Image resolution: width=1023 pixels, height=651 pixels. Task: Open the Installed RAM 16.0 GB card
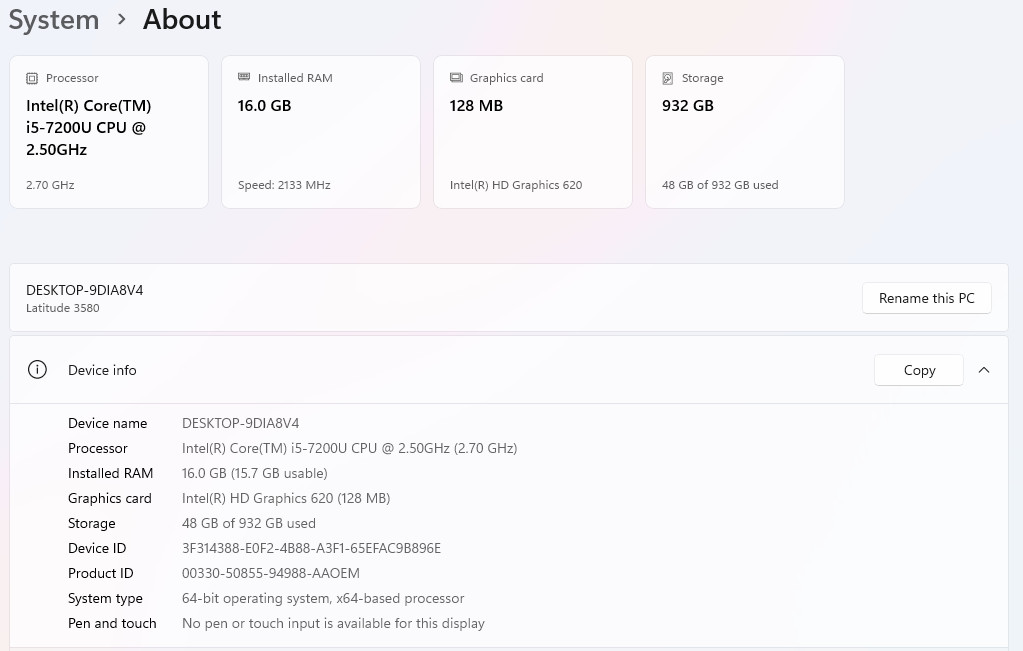tap(321, 132)
